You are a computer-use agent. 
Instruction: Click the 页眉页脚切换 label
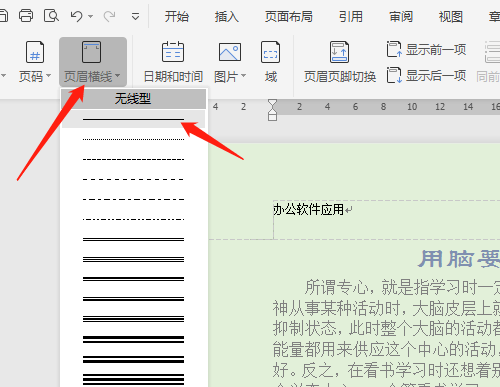click(340, 77)
